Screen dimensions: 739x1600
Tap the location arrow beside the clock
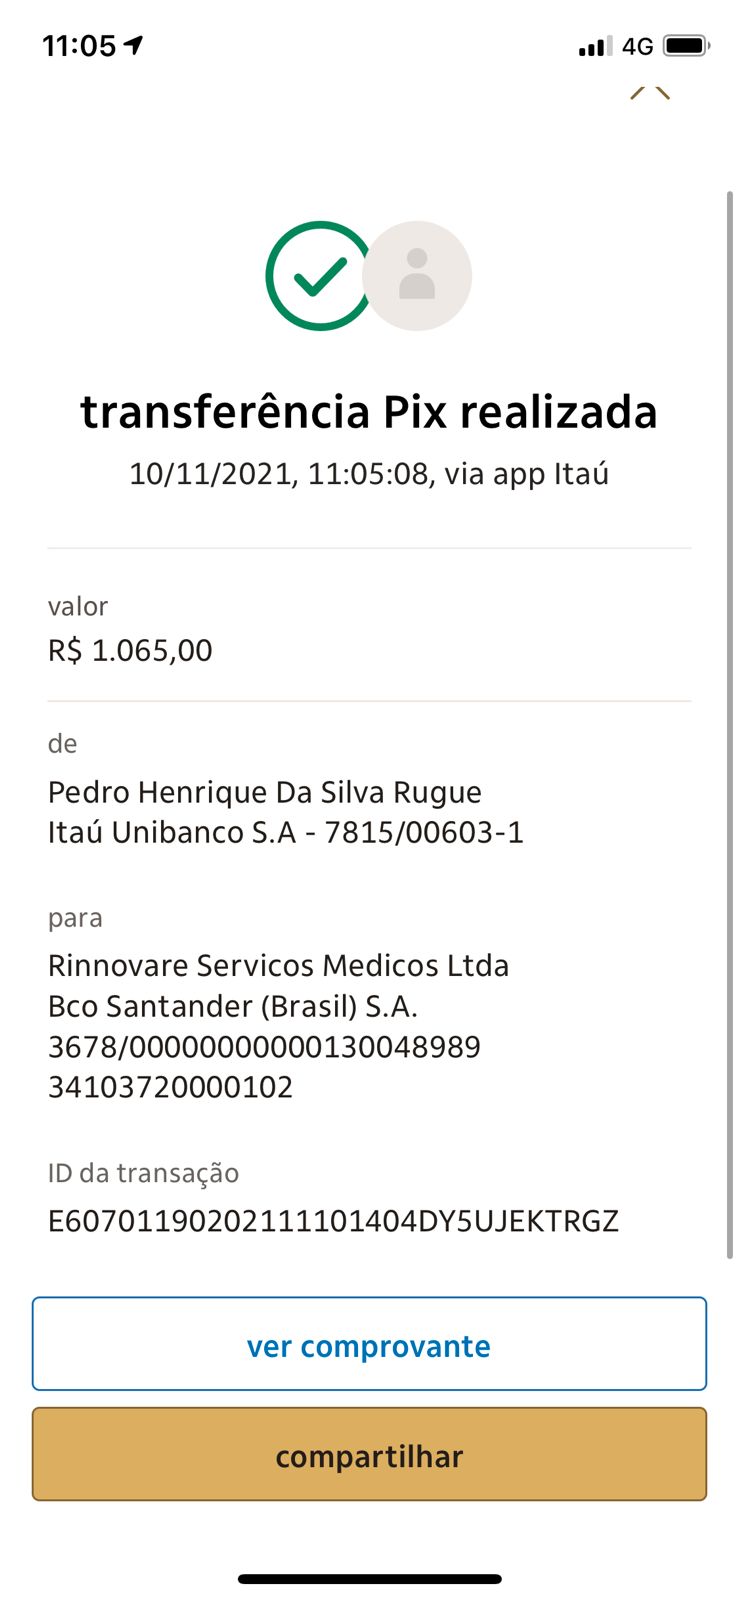point(133,45)
